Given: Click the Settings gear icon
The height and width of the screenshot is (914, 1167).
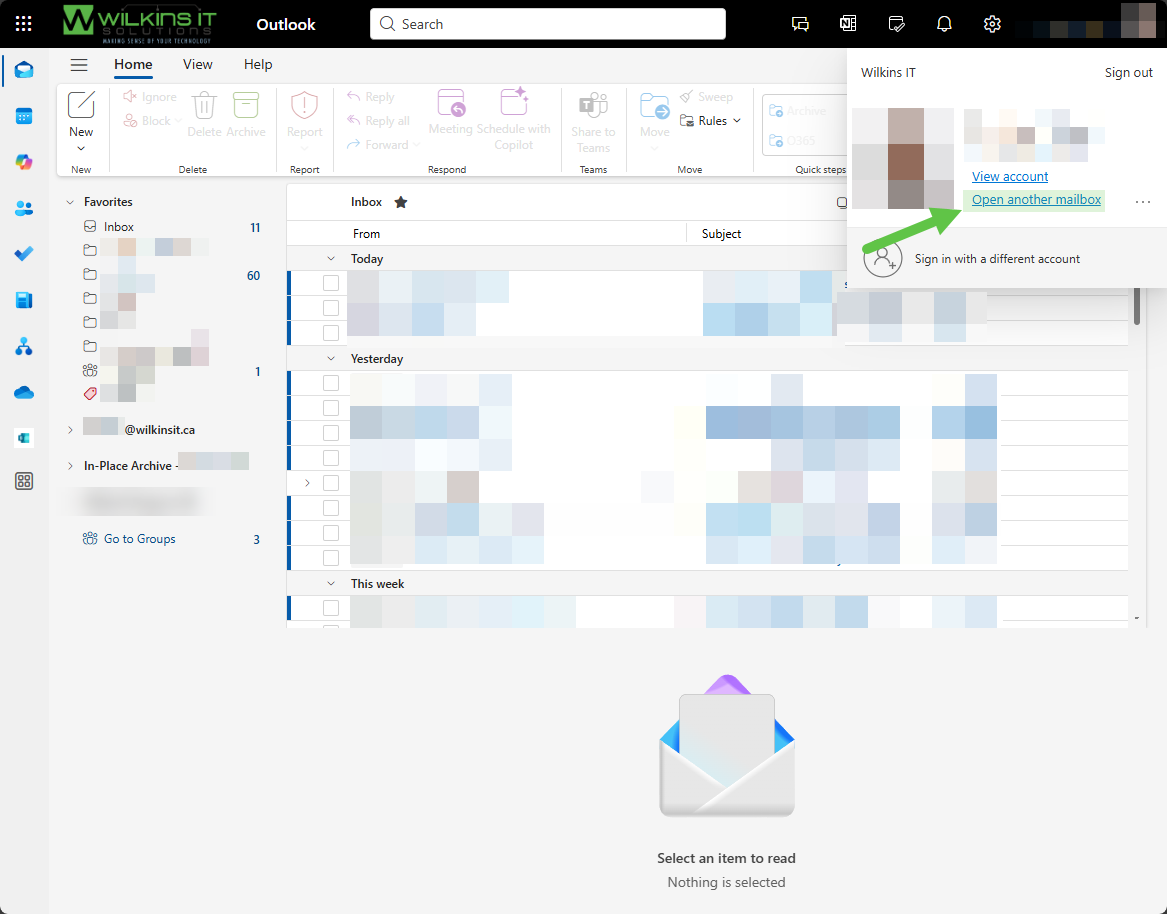Looking at the screenshot, I should 992,24.
